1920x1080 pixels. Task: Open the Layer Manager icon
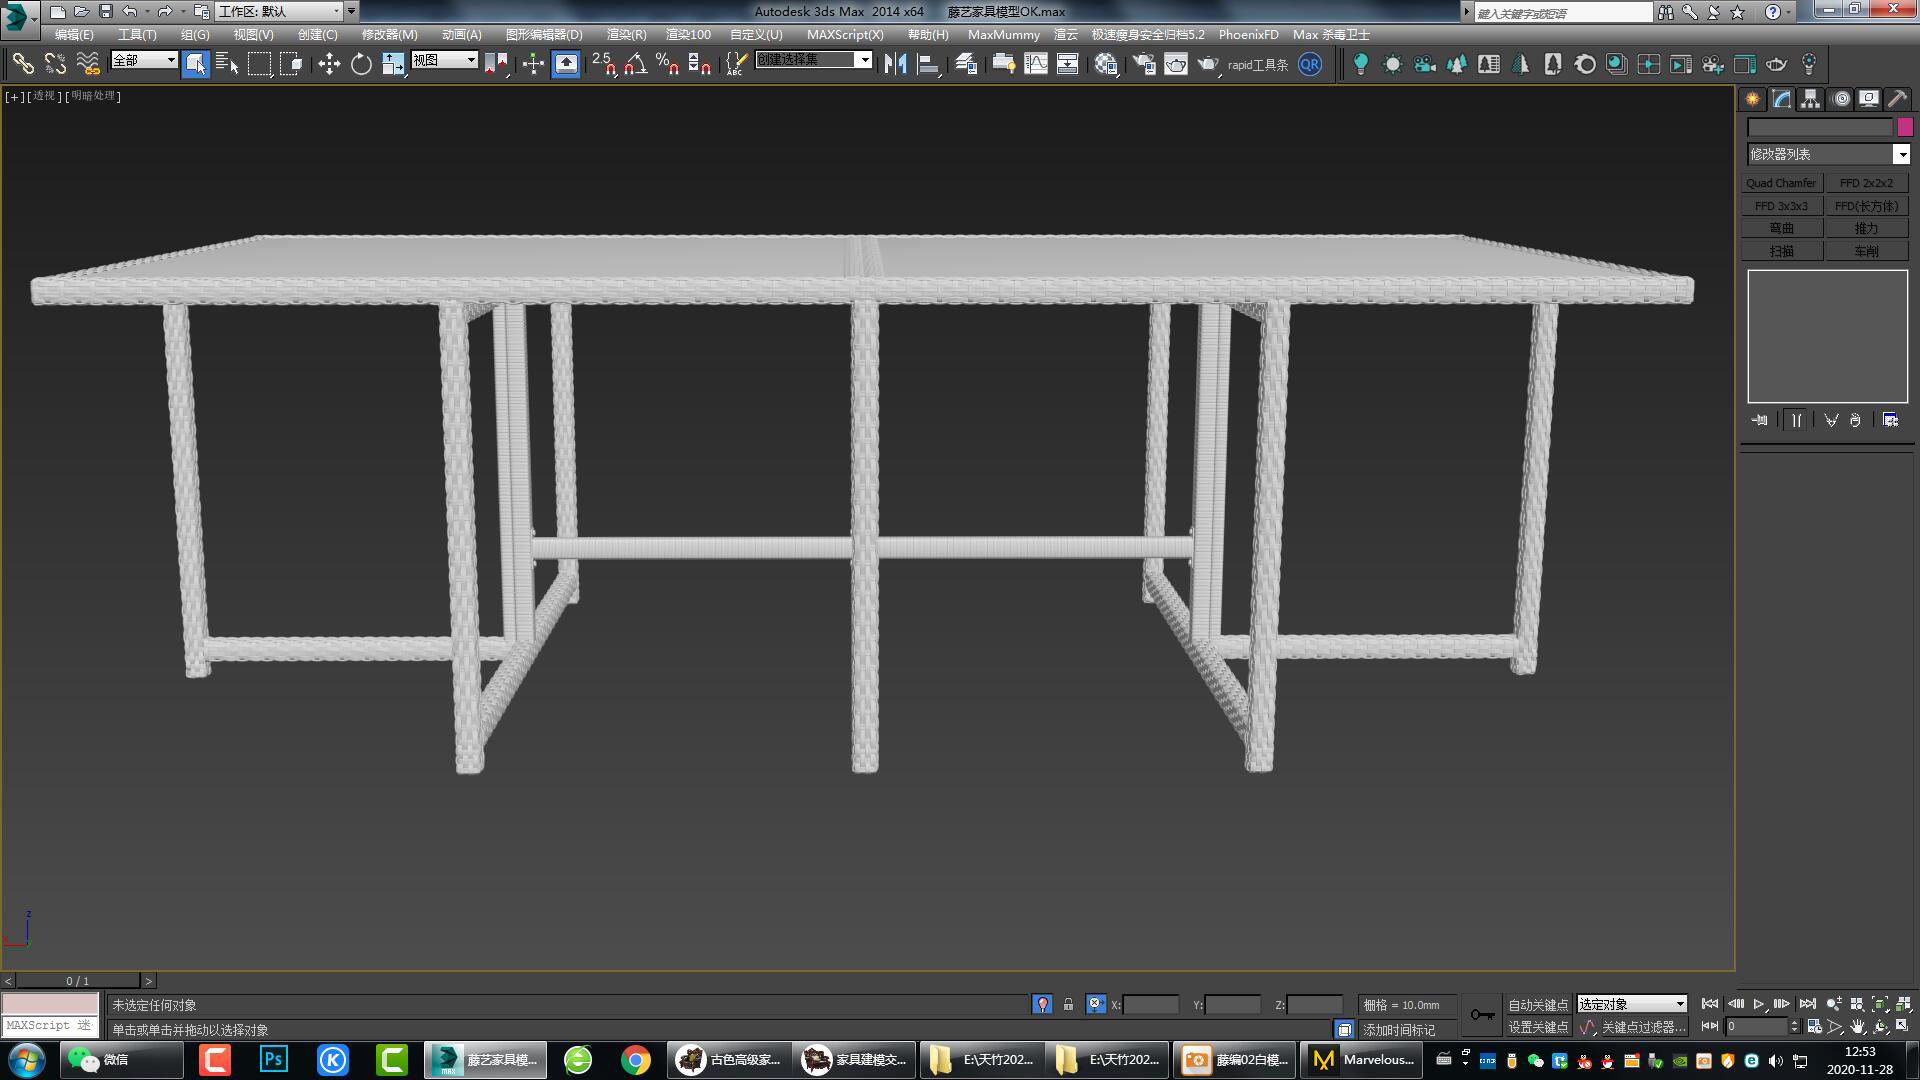(x=968, y=63)
